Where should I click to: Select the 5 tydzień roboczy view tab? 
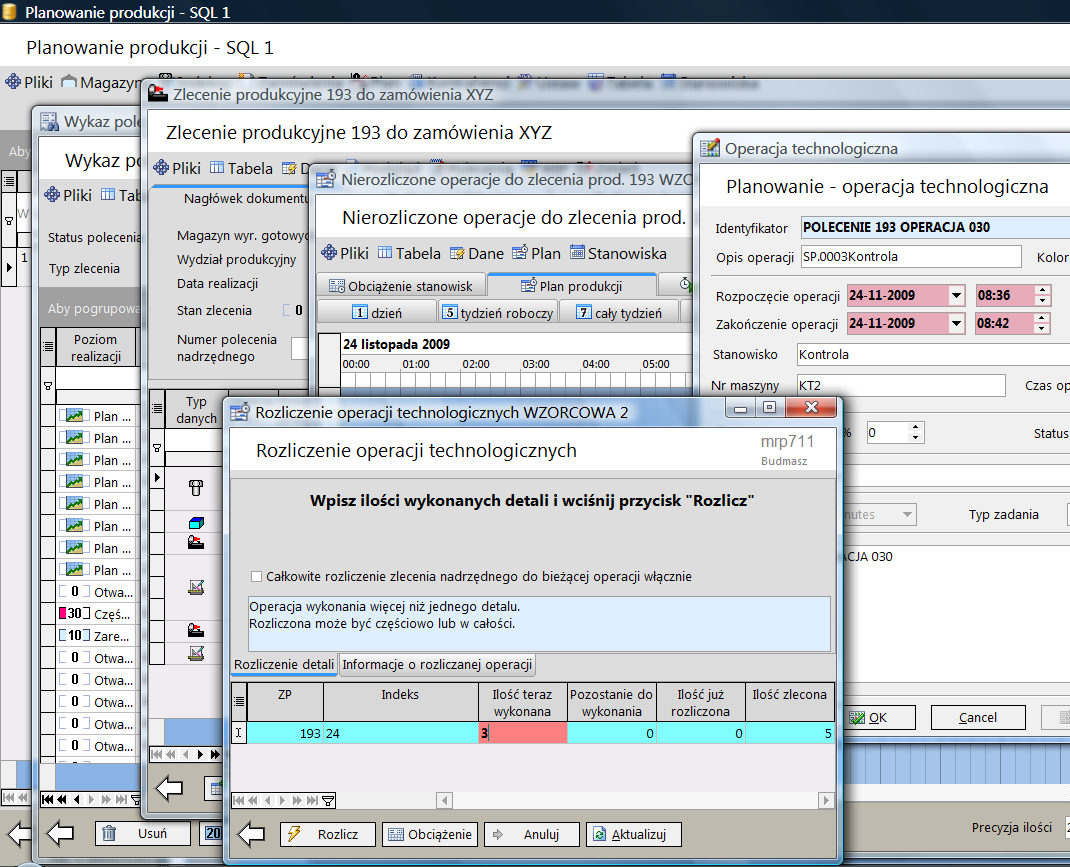point(497,312)
